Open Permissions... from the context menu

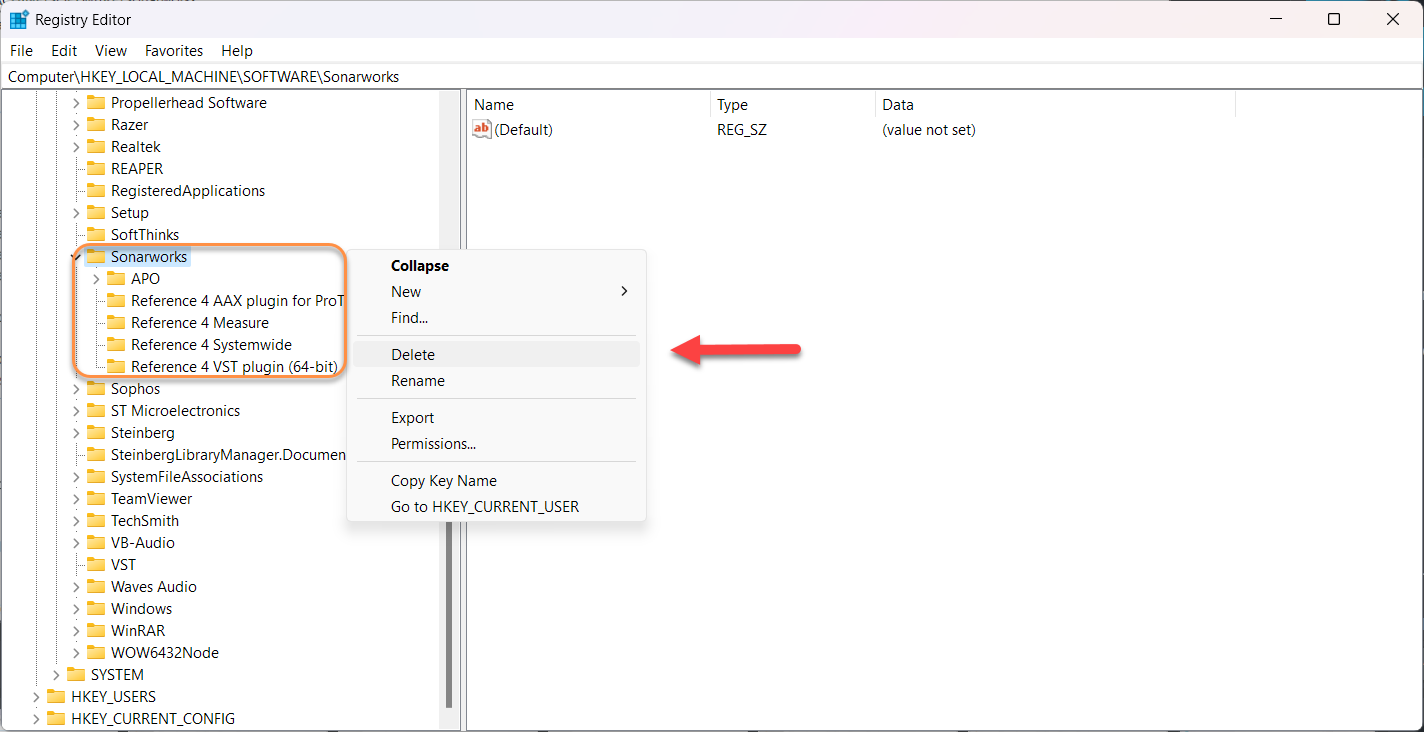[x=496, y=444]
